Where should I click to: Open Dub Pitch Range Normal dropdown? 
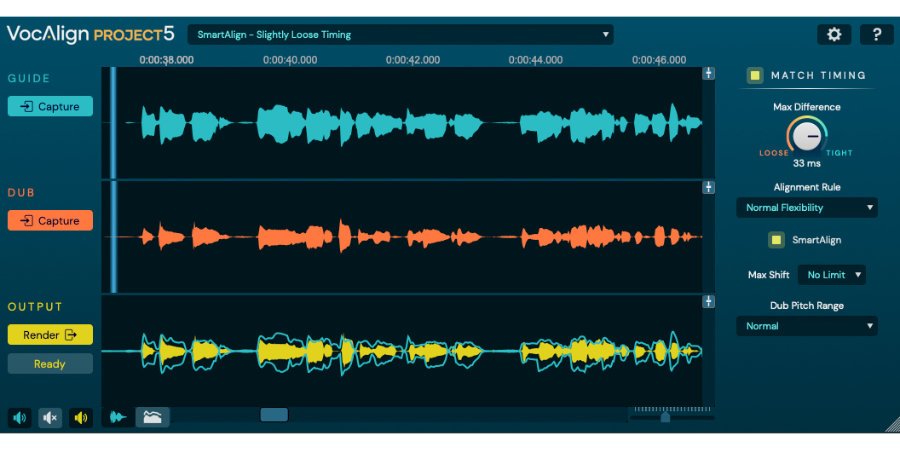(806, 326)
